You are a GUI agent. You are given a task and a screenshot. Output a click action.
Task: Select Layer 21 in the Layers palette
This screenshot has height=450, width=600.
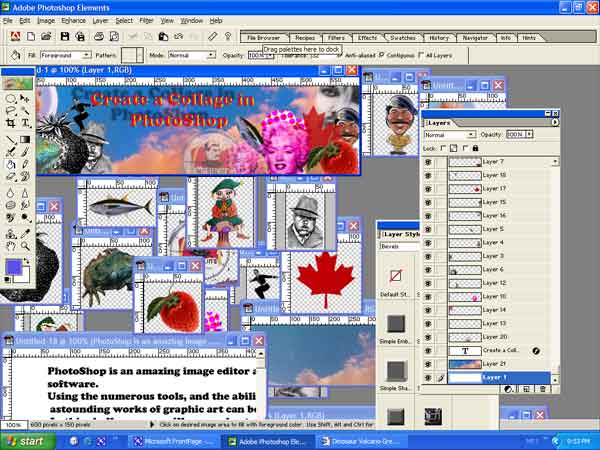coord(495,364)
